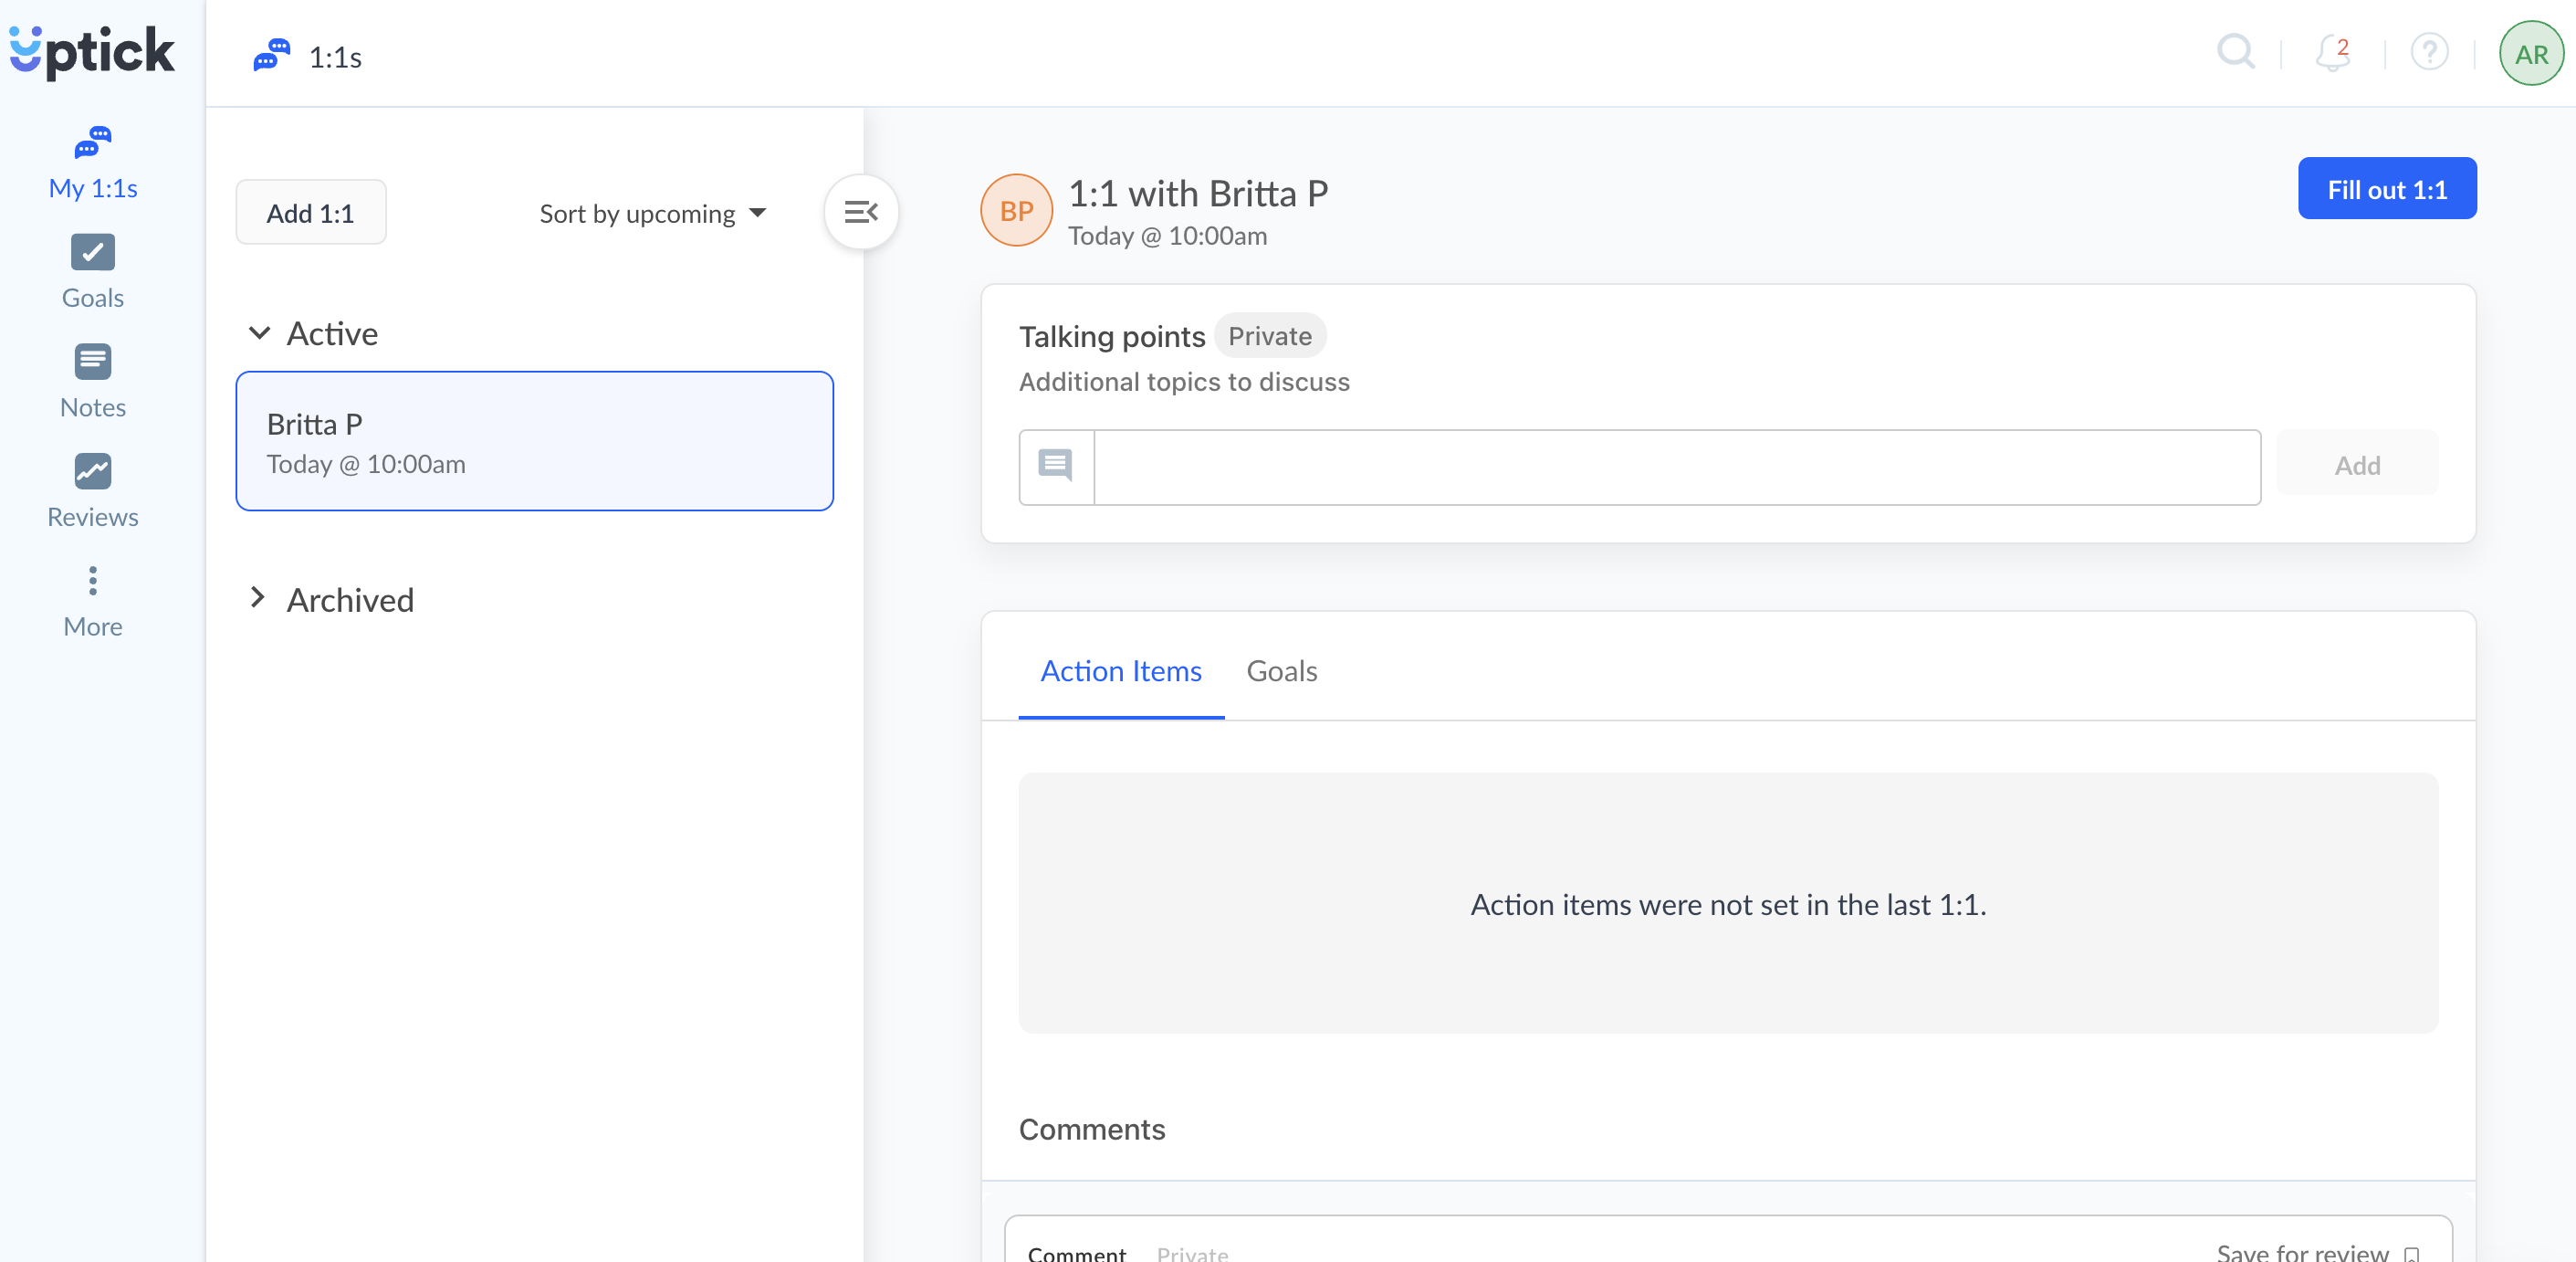This screenshot has width=2576, height=1262.
Task: Open the Reviews sidebar icon
Action: [x=93, y=472]
